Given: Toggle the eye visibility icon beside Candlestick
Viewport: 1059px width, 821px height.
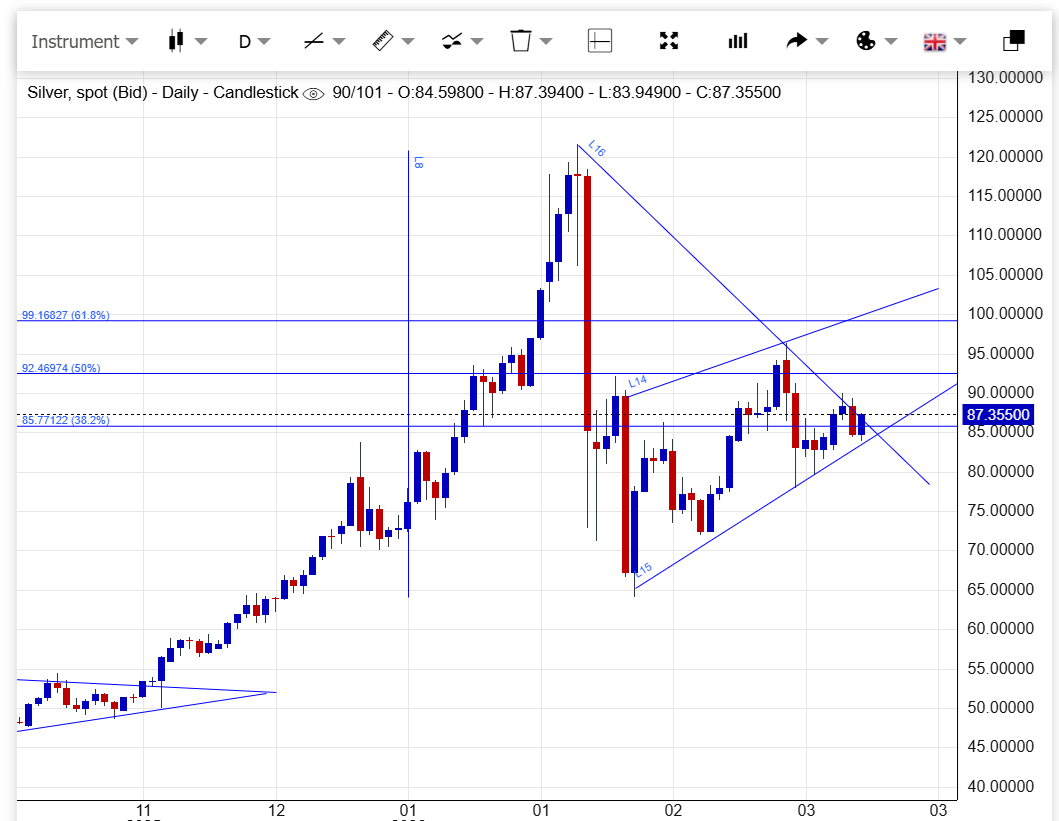Looking at the screenshot, I should [313, 93].
